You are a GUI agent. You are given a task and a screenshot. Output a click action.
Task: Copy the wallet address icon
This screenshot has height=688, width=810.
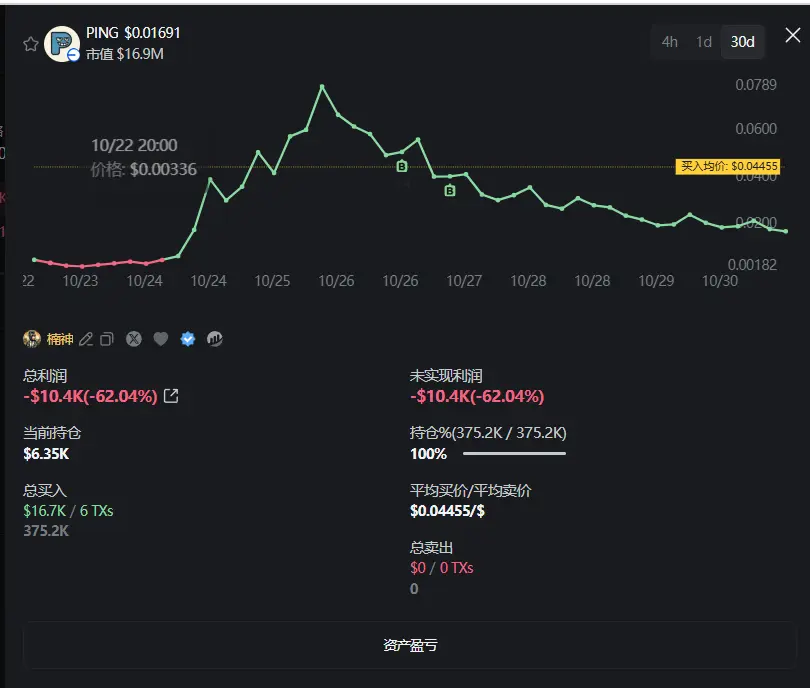click(x=106, y=339)
